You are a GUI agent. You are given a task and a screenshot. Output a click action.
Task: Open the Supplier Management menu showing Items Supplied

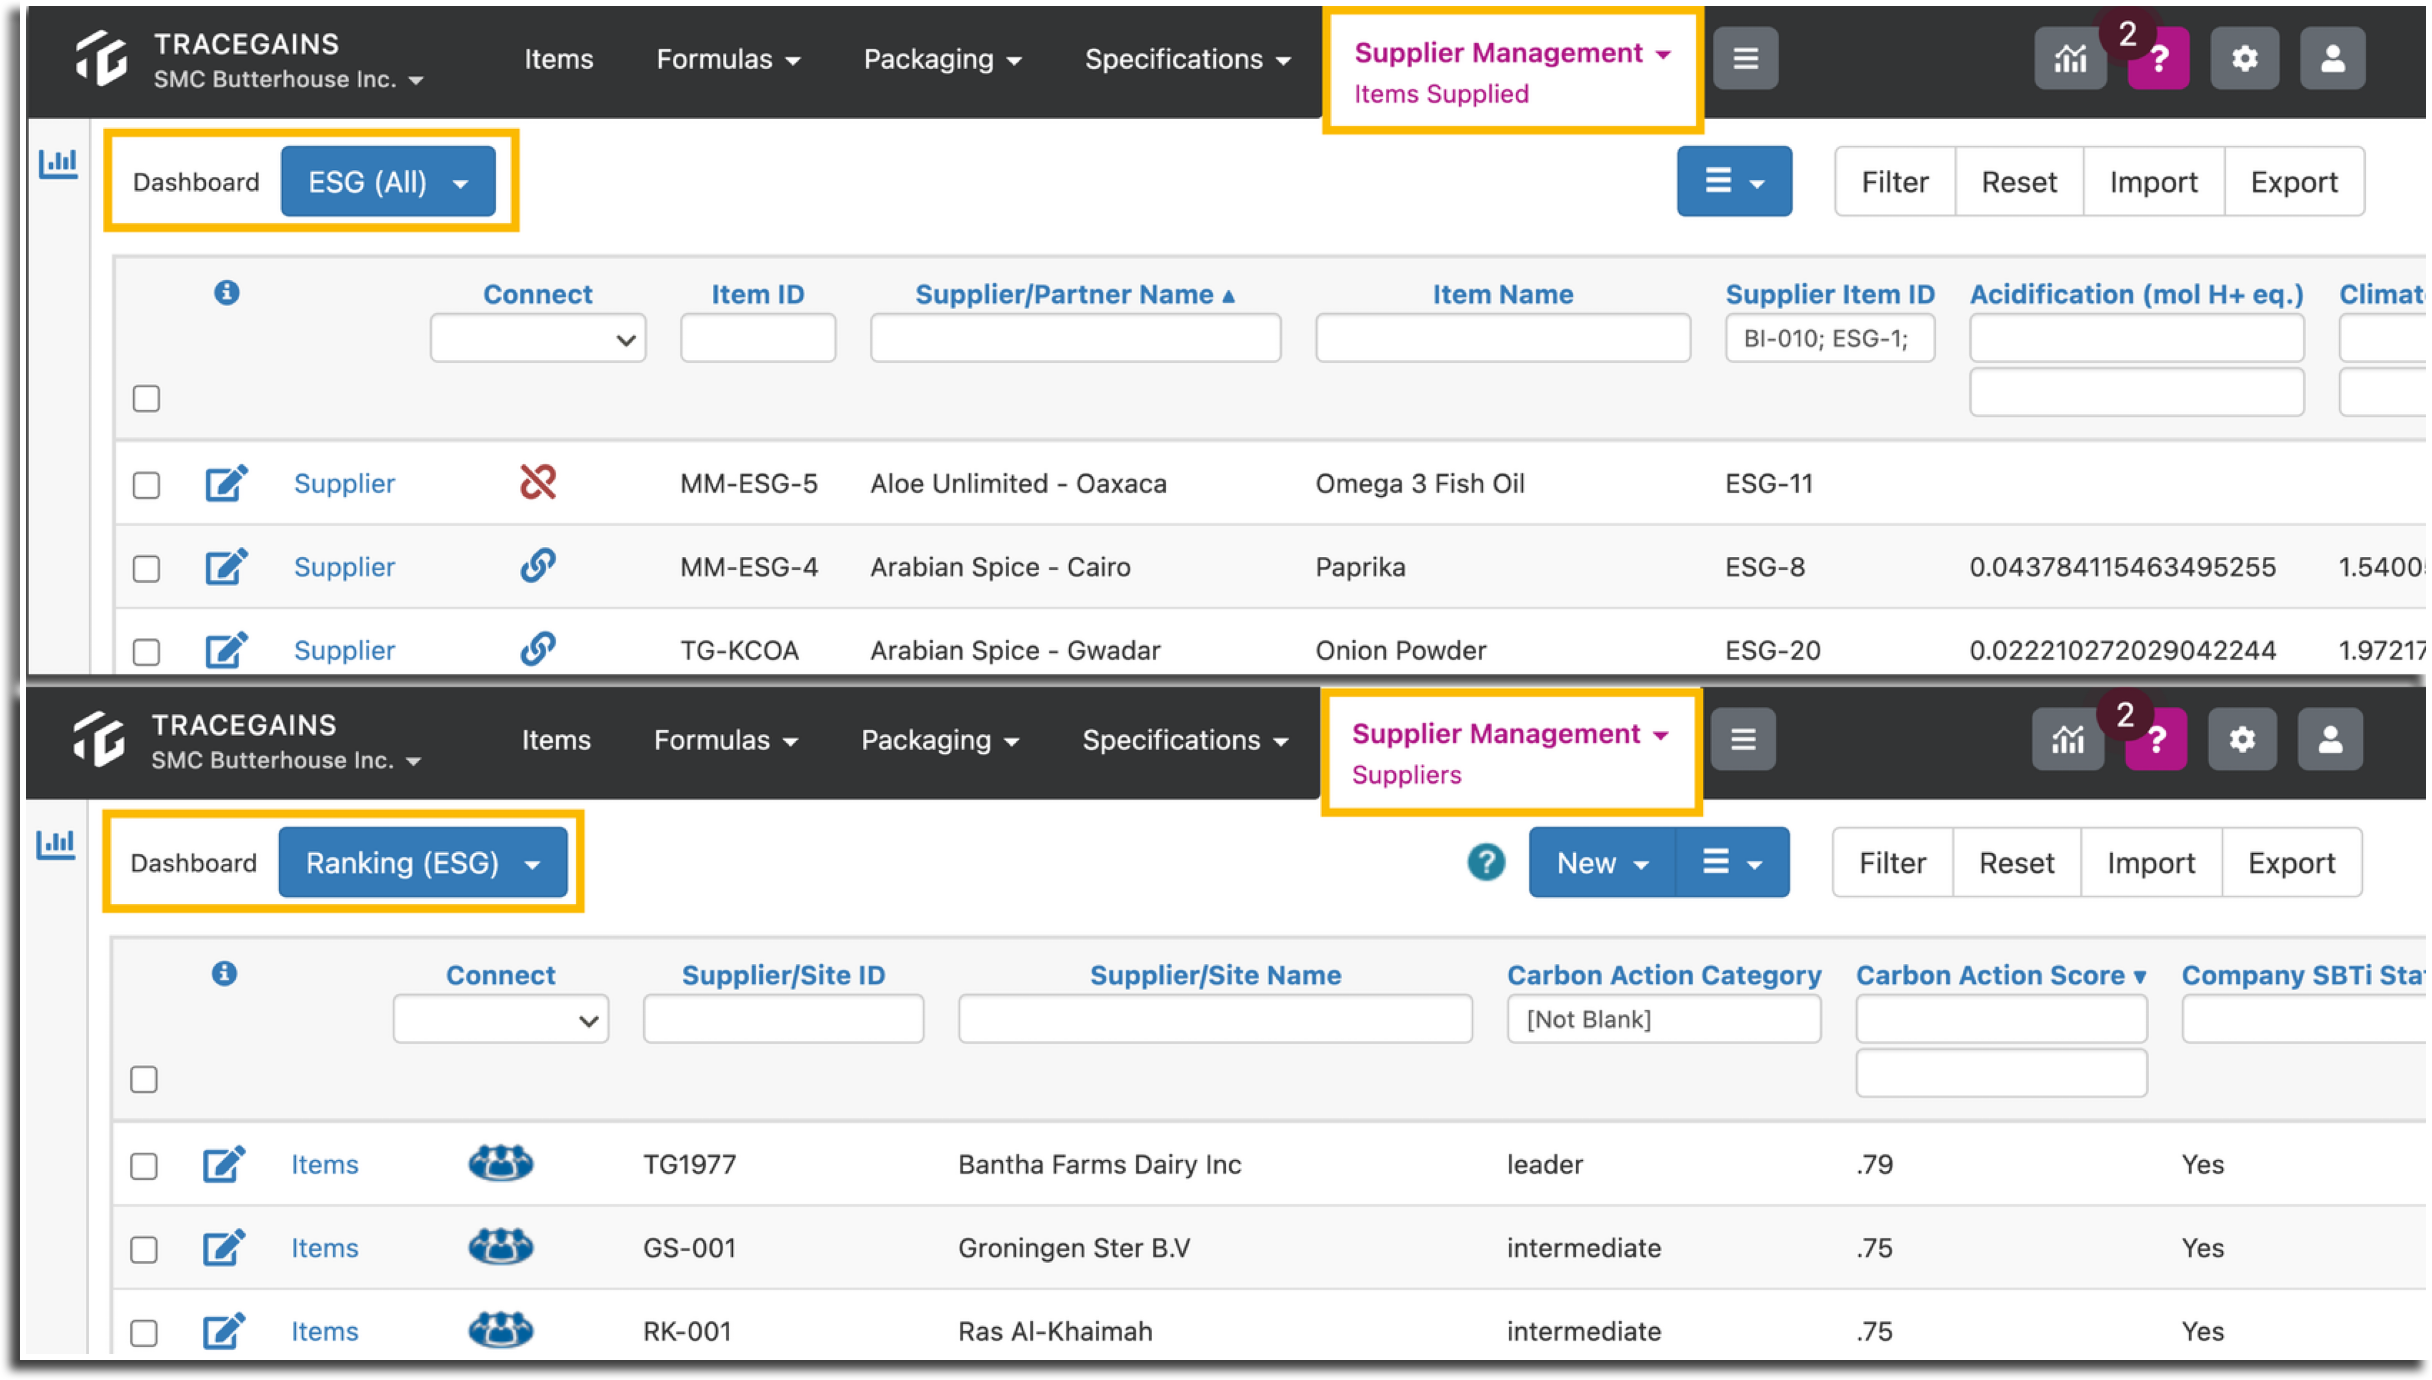coord(1512,71)
